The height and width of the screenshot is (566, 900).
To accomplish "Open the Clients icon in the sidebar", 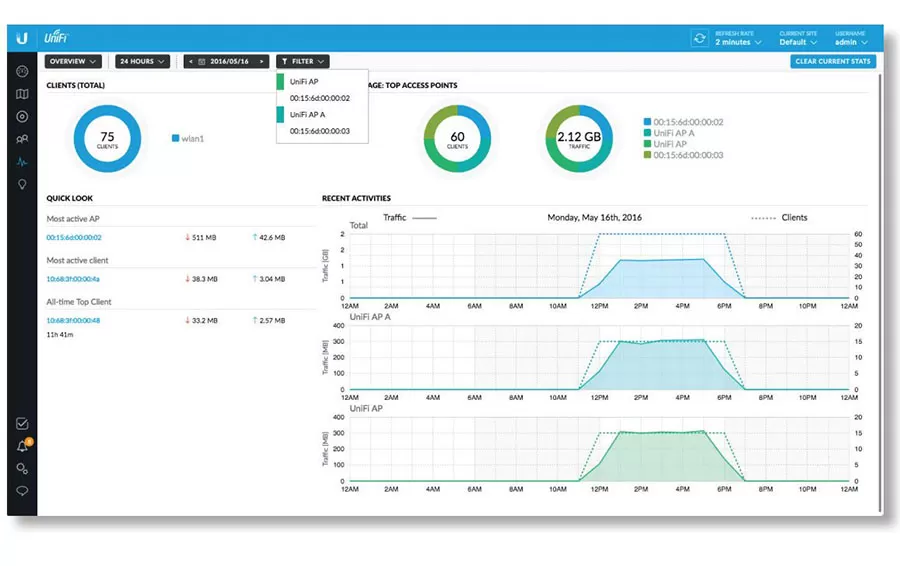I will pos(22,139).
